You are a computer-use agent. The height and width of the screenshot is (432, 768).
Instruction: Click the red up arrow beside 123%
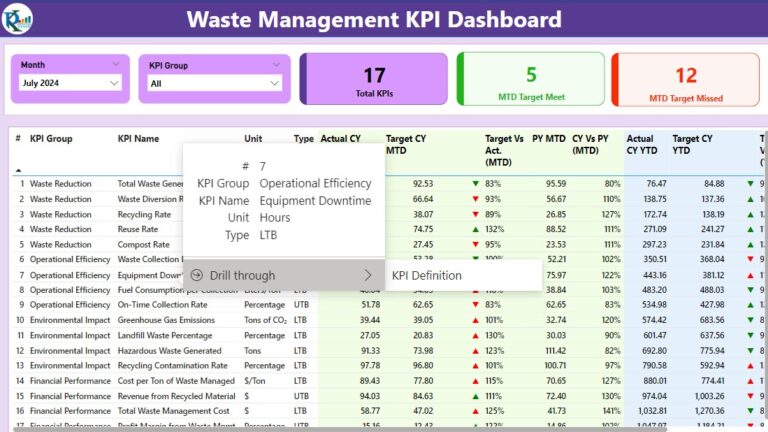475,351
